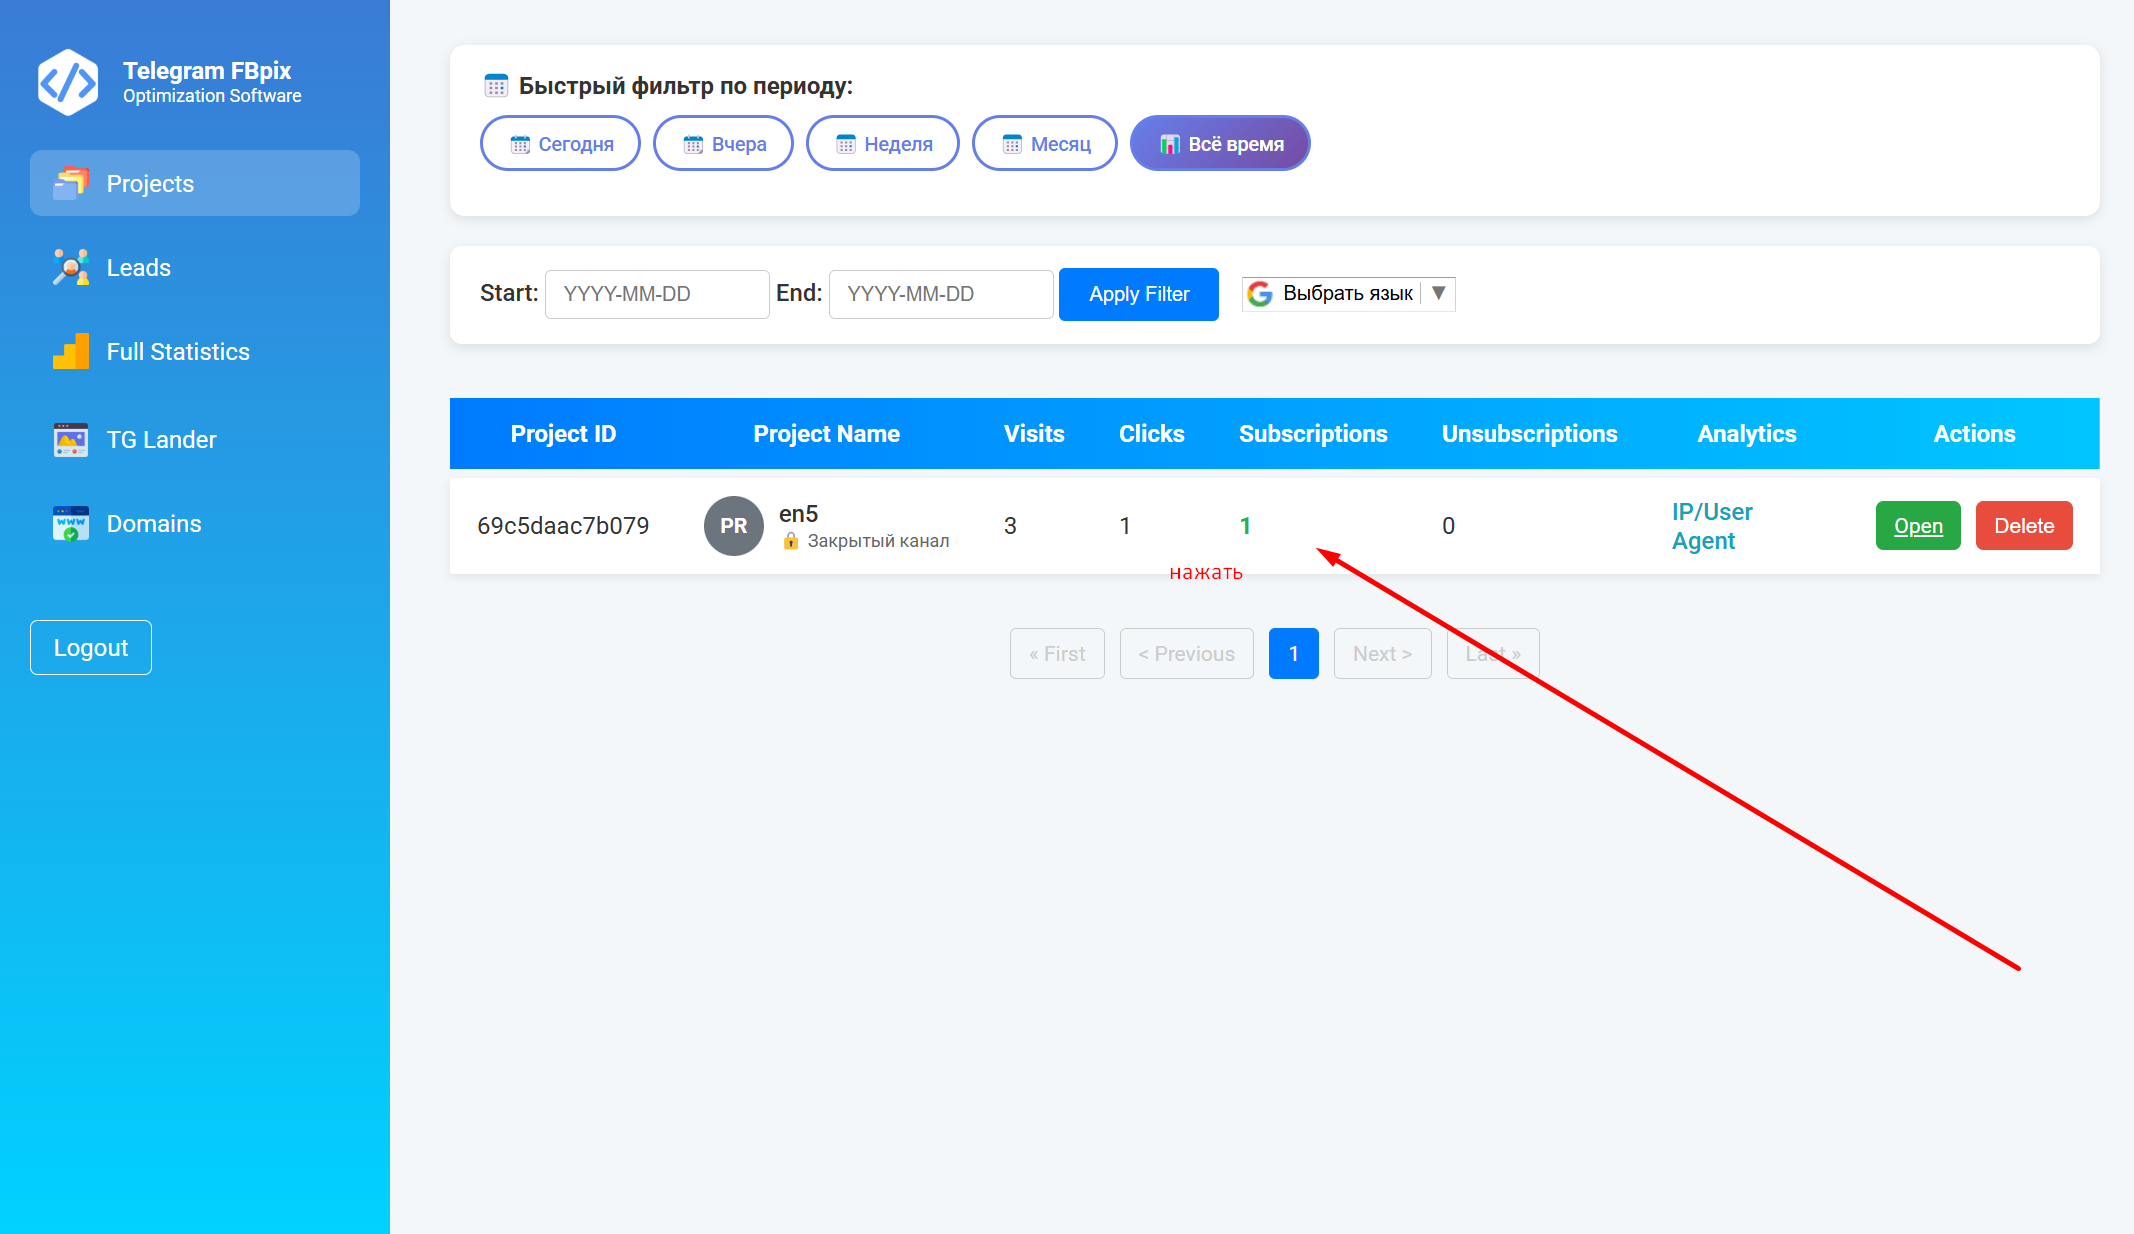Delete the en5 project

click(2023, 526)
